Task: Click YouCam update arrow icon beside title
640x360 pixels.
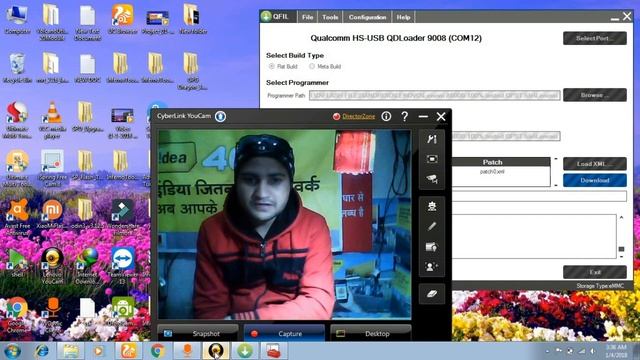Action: click(220, 116)
